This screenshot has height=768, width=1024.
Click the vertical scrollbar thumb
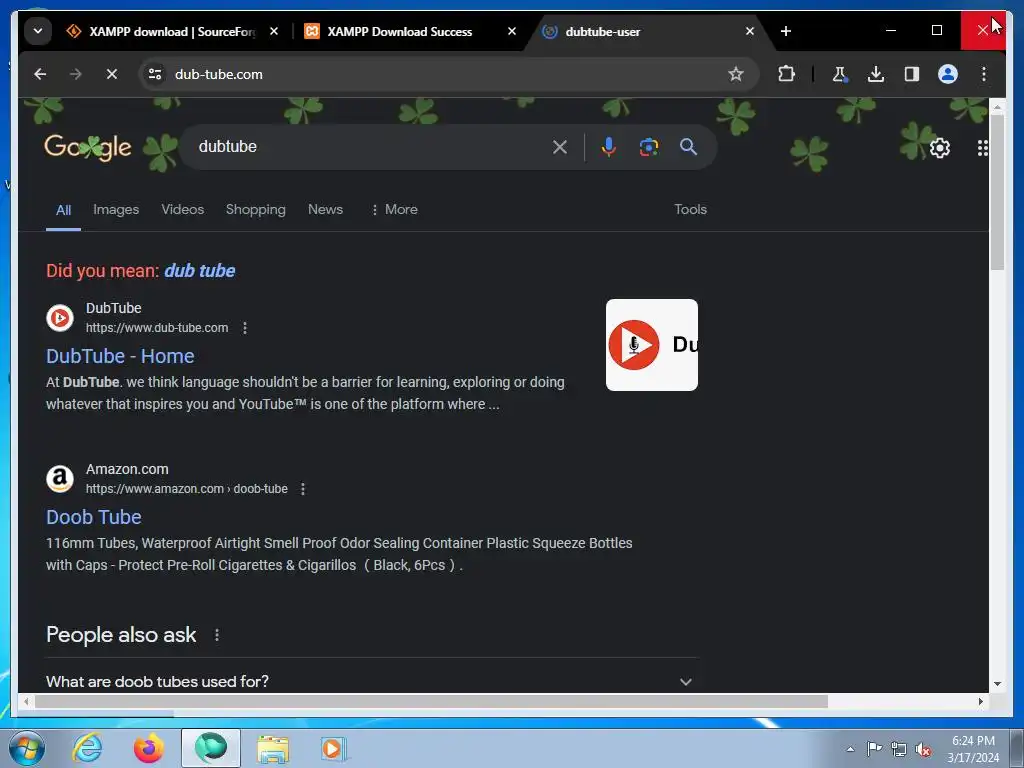997,191
